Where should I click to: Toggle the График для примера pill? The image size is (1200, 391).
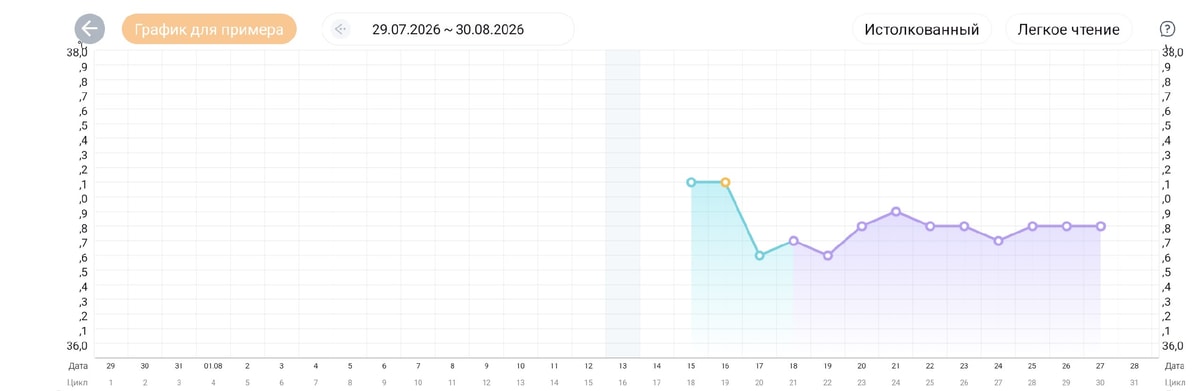pos(209,29)
